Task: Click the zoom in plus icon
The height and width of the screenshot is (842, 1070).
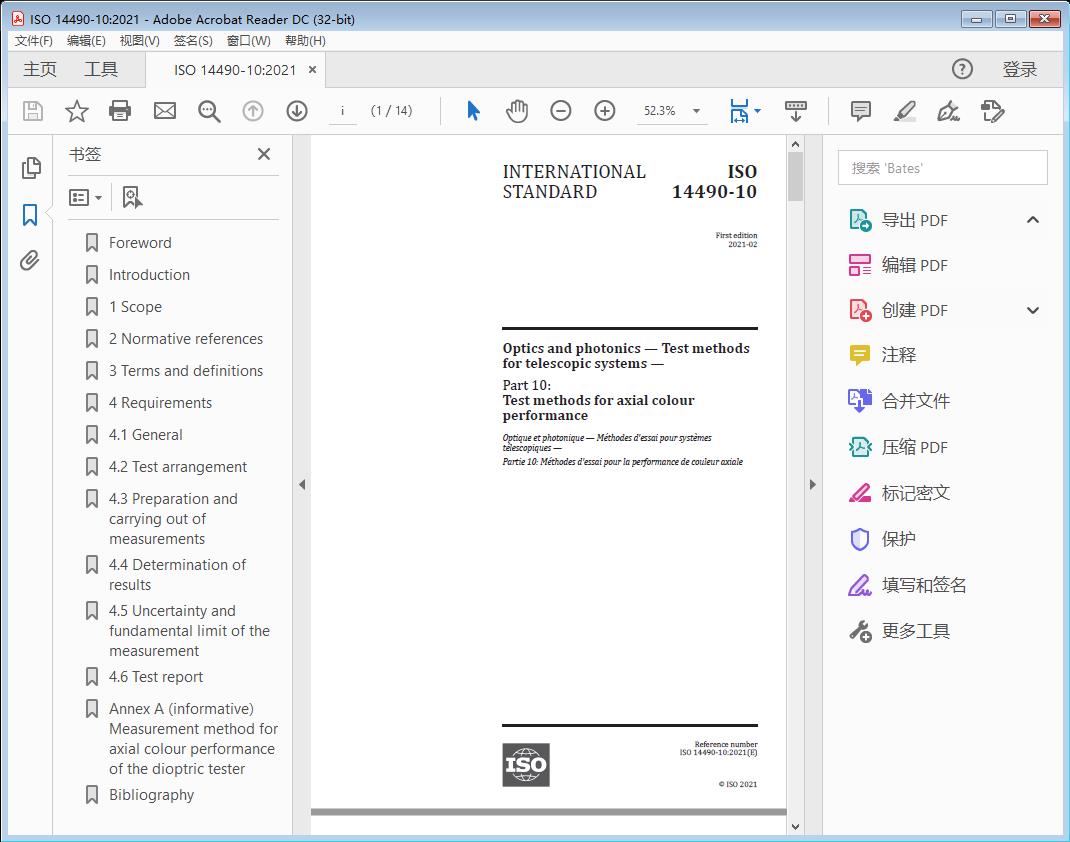Action: point(605,111)
